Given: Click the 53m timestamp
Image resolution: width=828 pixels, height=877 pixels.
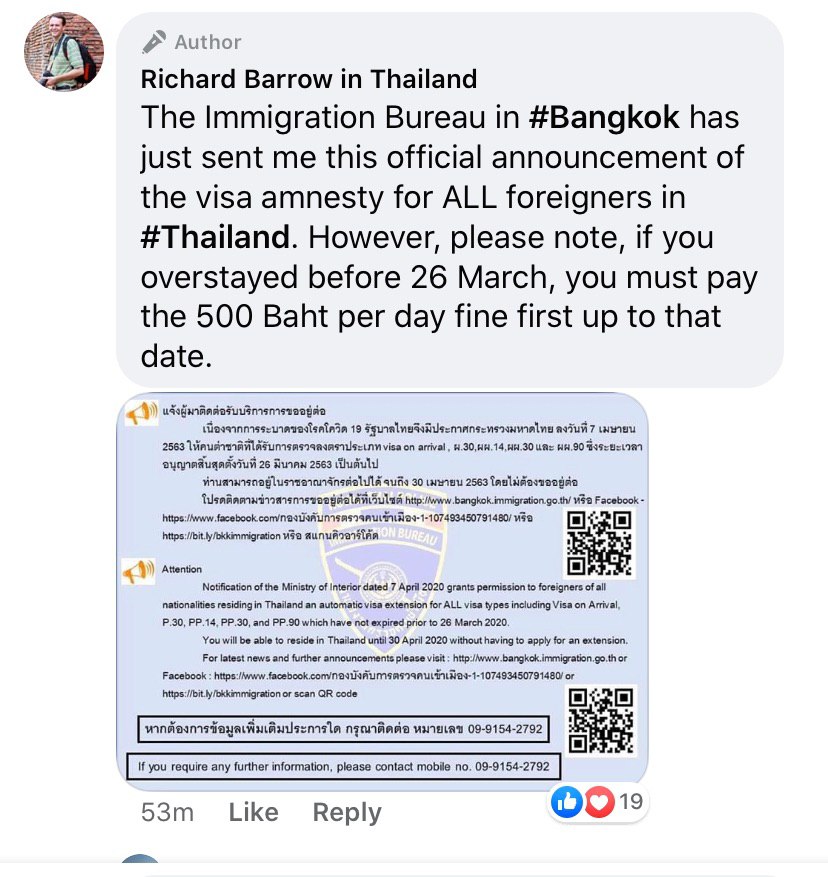Looking at the screenshot, I should point(167,812).
